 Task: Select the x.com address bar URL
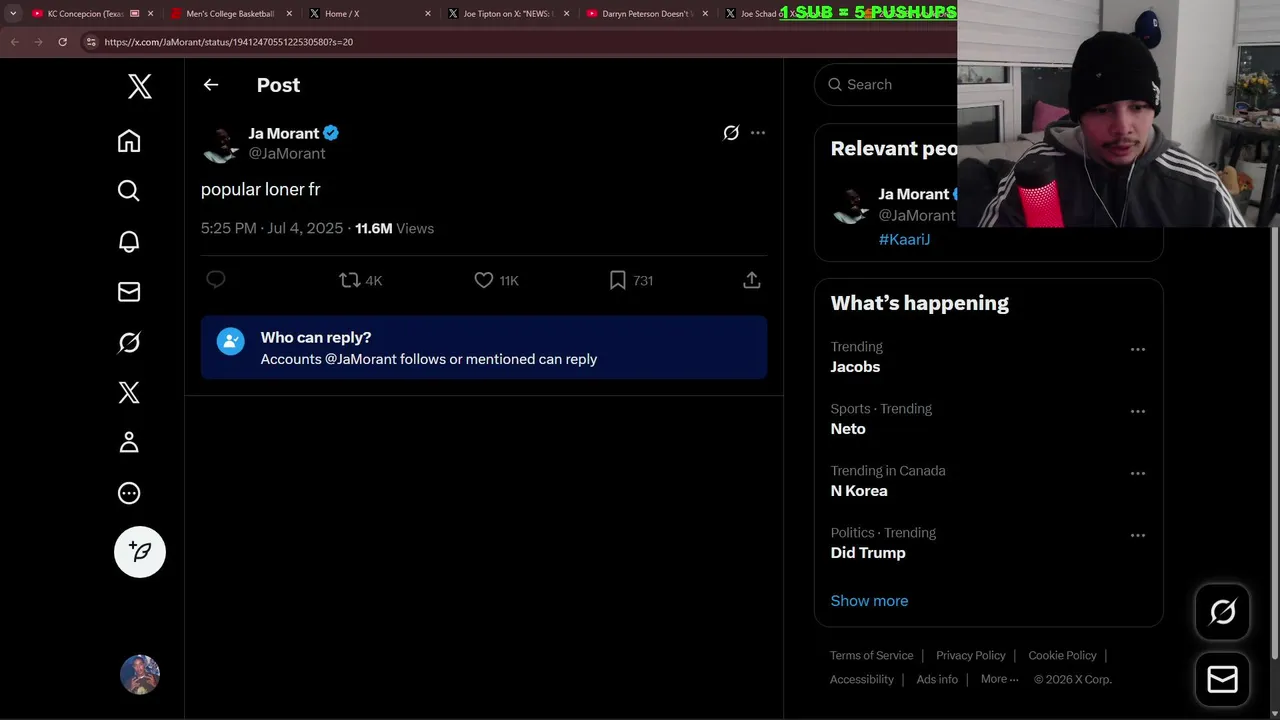pyautogui.click(x=228, y=42)
